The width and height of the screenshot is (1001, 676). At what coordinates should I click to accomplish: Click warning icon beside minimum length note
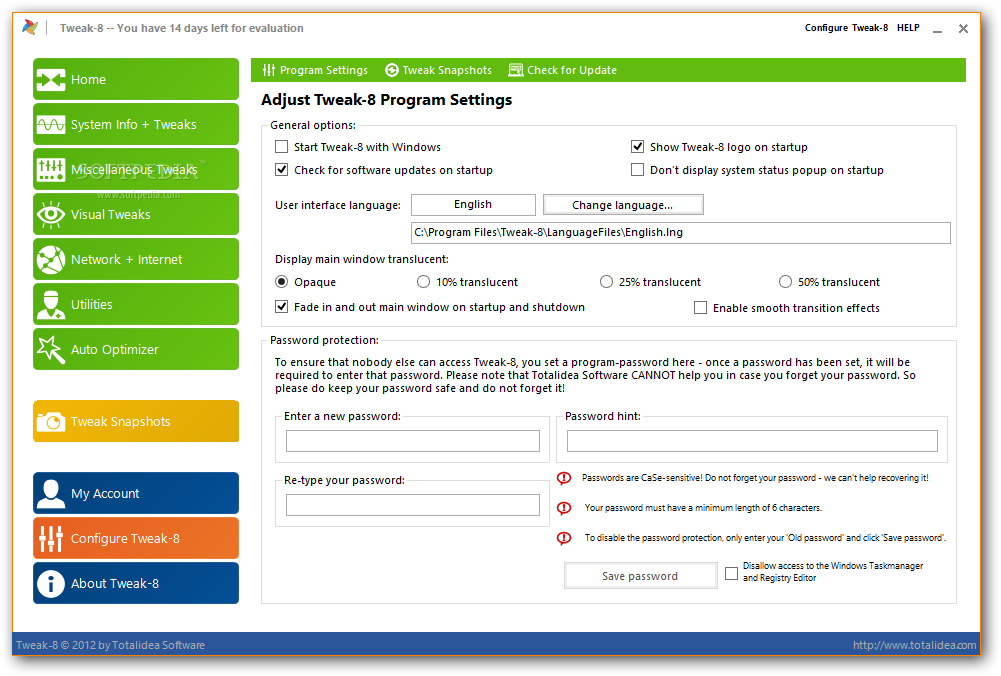click(x=564, y=508)
